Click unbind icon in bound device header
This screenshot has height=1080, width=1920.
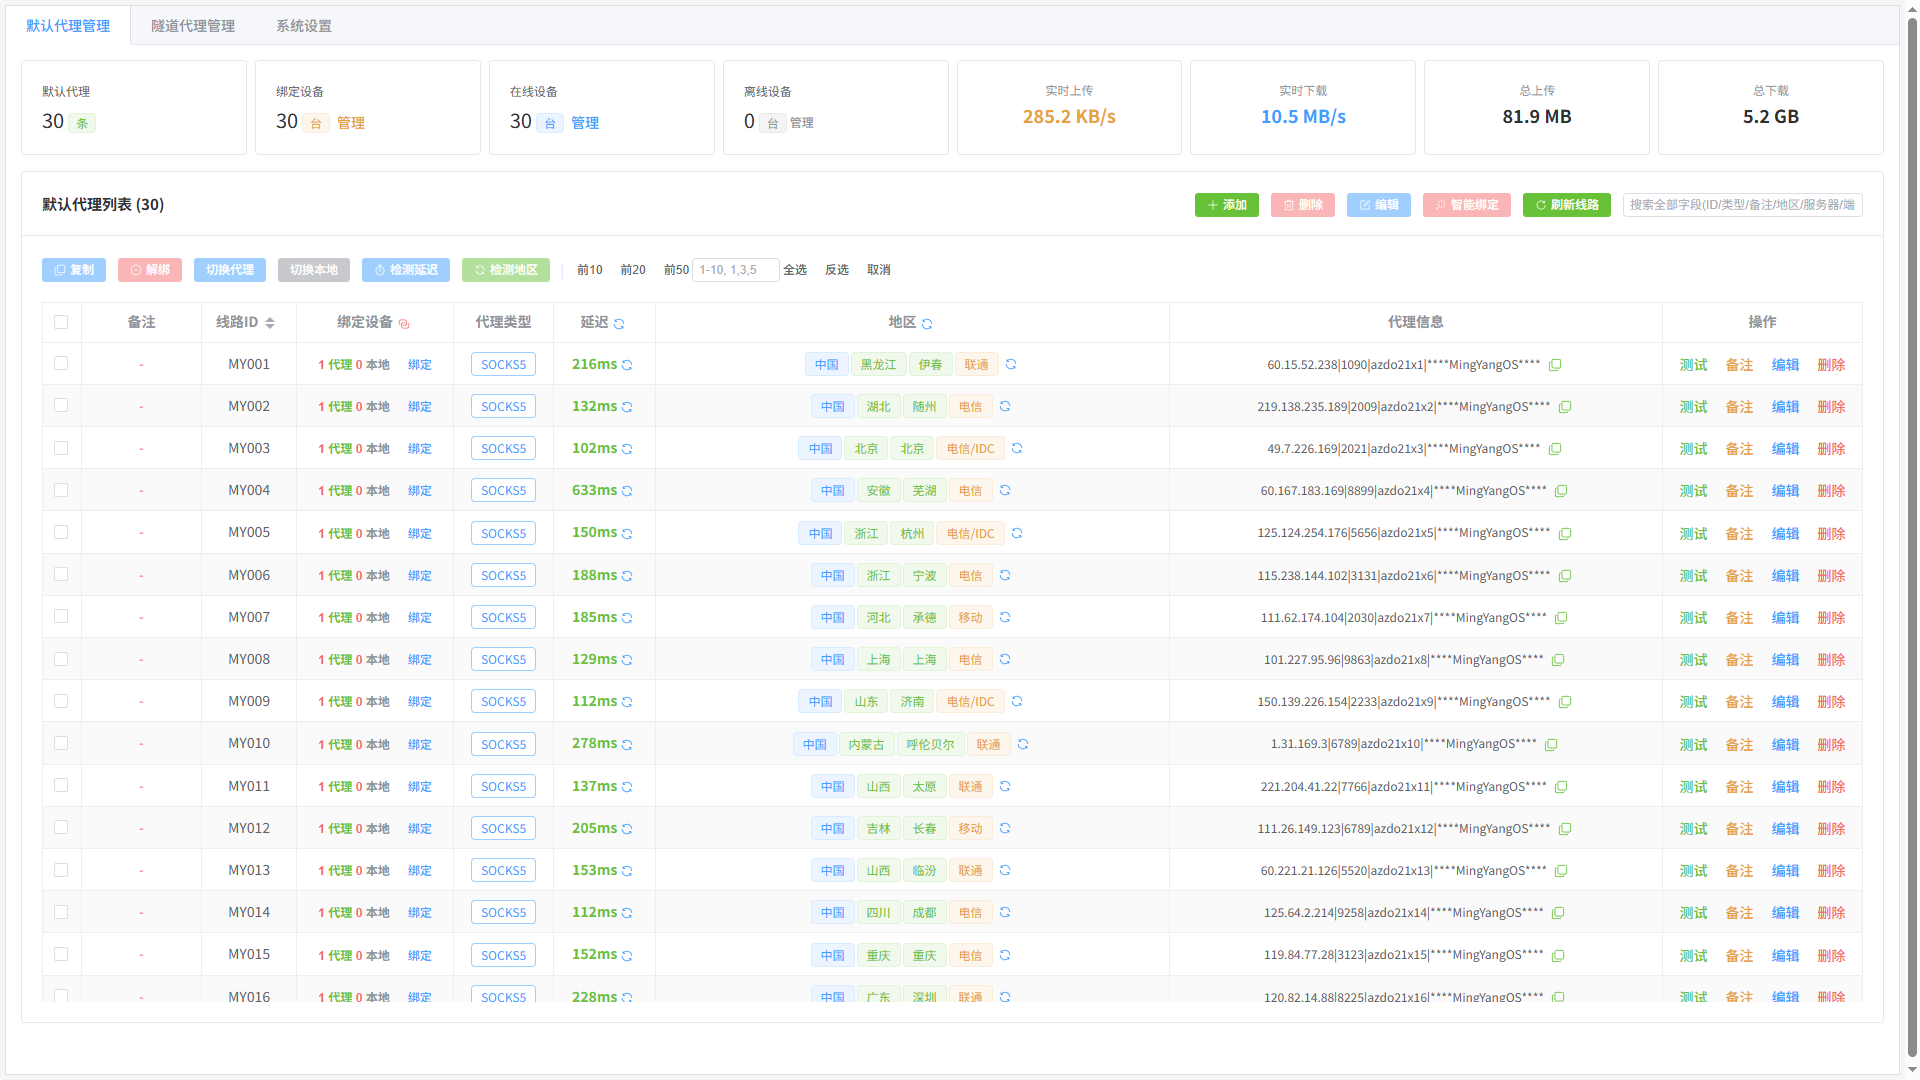(x=404, y=323)
